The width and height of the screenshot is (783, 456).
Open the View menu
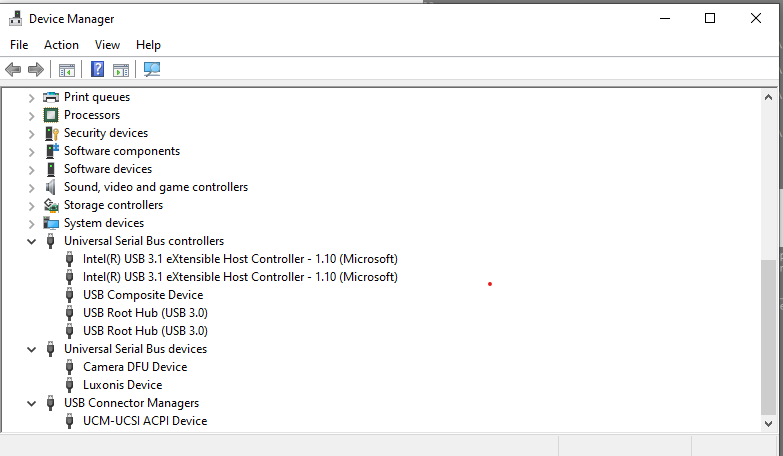click(x=107, y=45)
